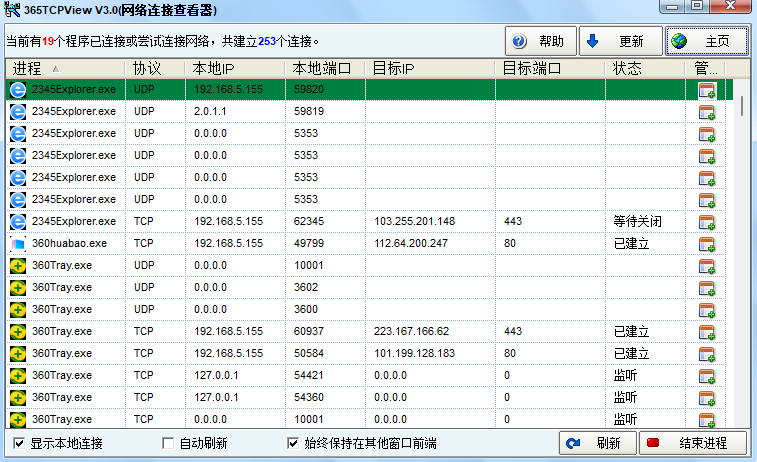Viewport: 757px width, 462px height.
Task: Sort by 目标端口 column header
Action: (550, 69)
